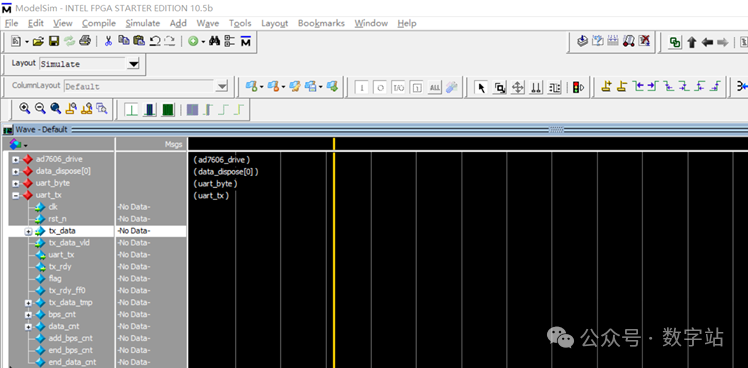Click the green linked-squares icon
This screenshot has width=748, height=368.
(x=675, y=42)
